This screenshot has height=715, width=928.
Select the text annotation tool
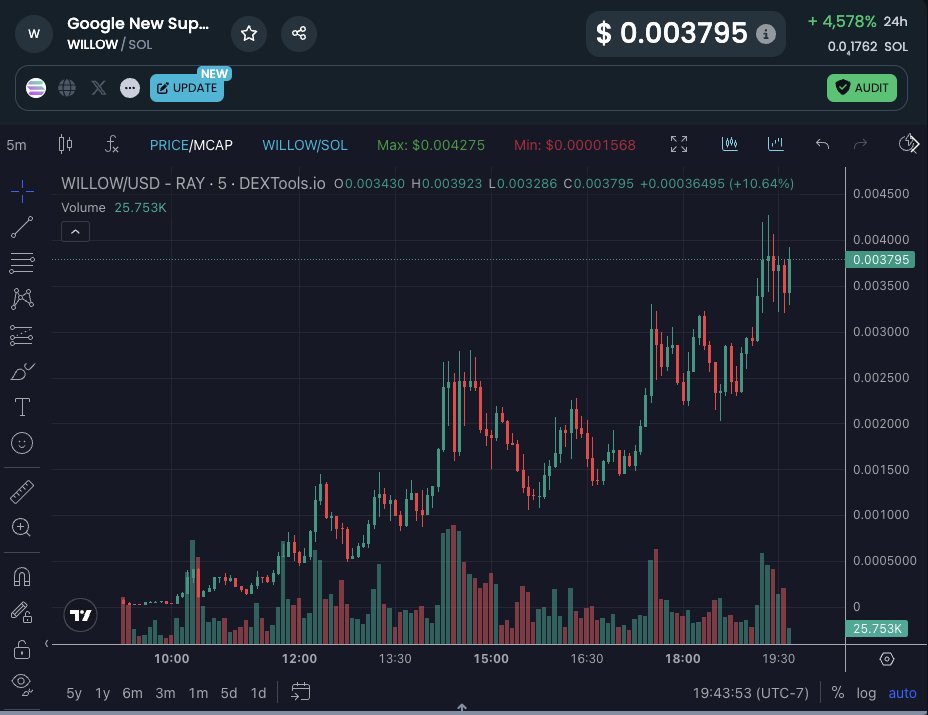coord(21,407)
